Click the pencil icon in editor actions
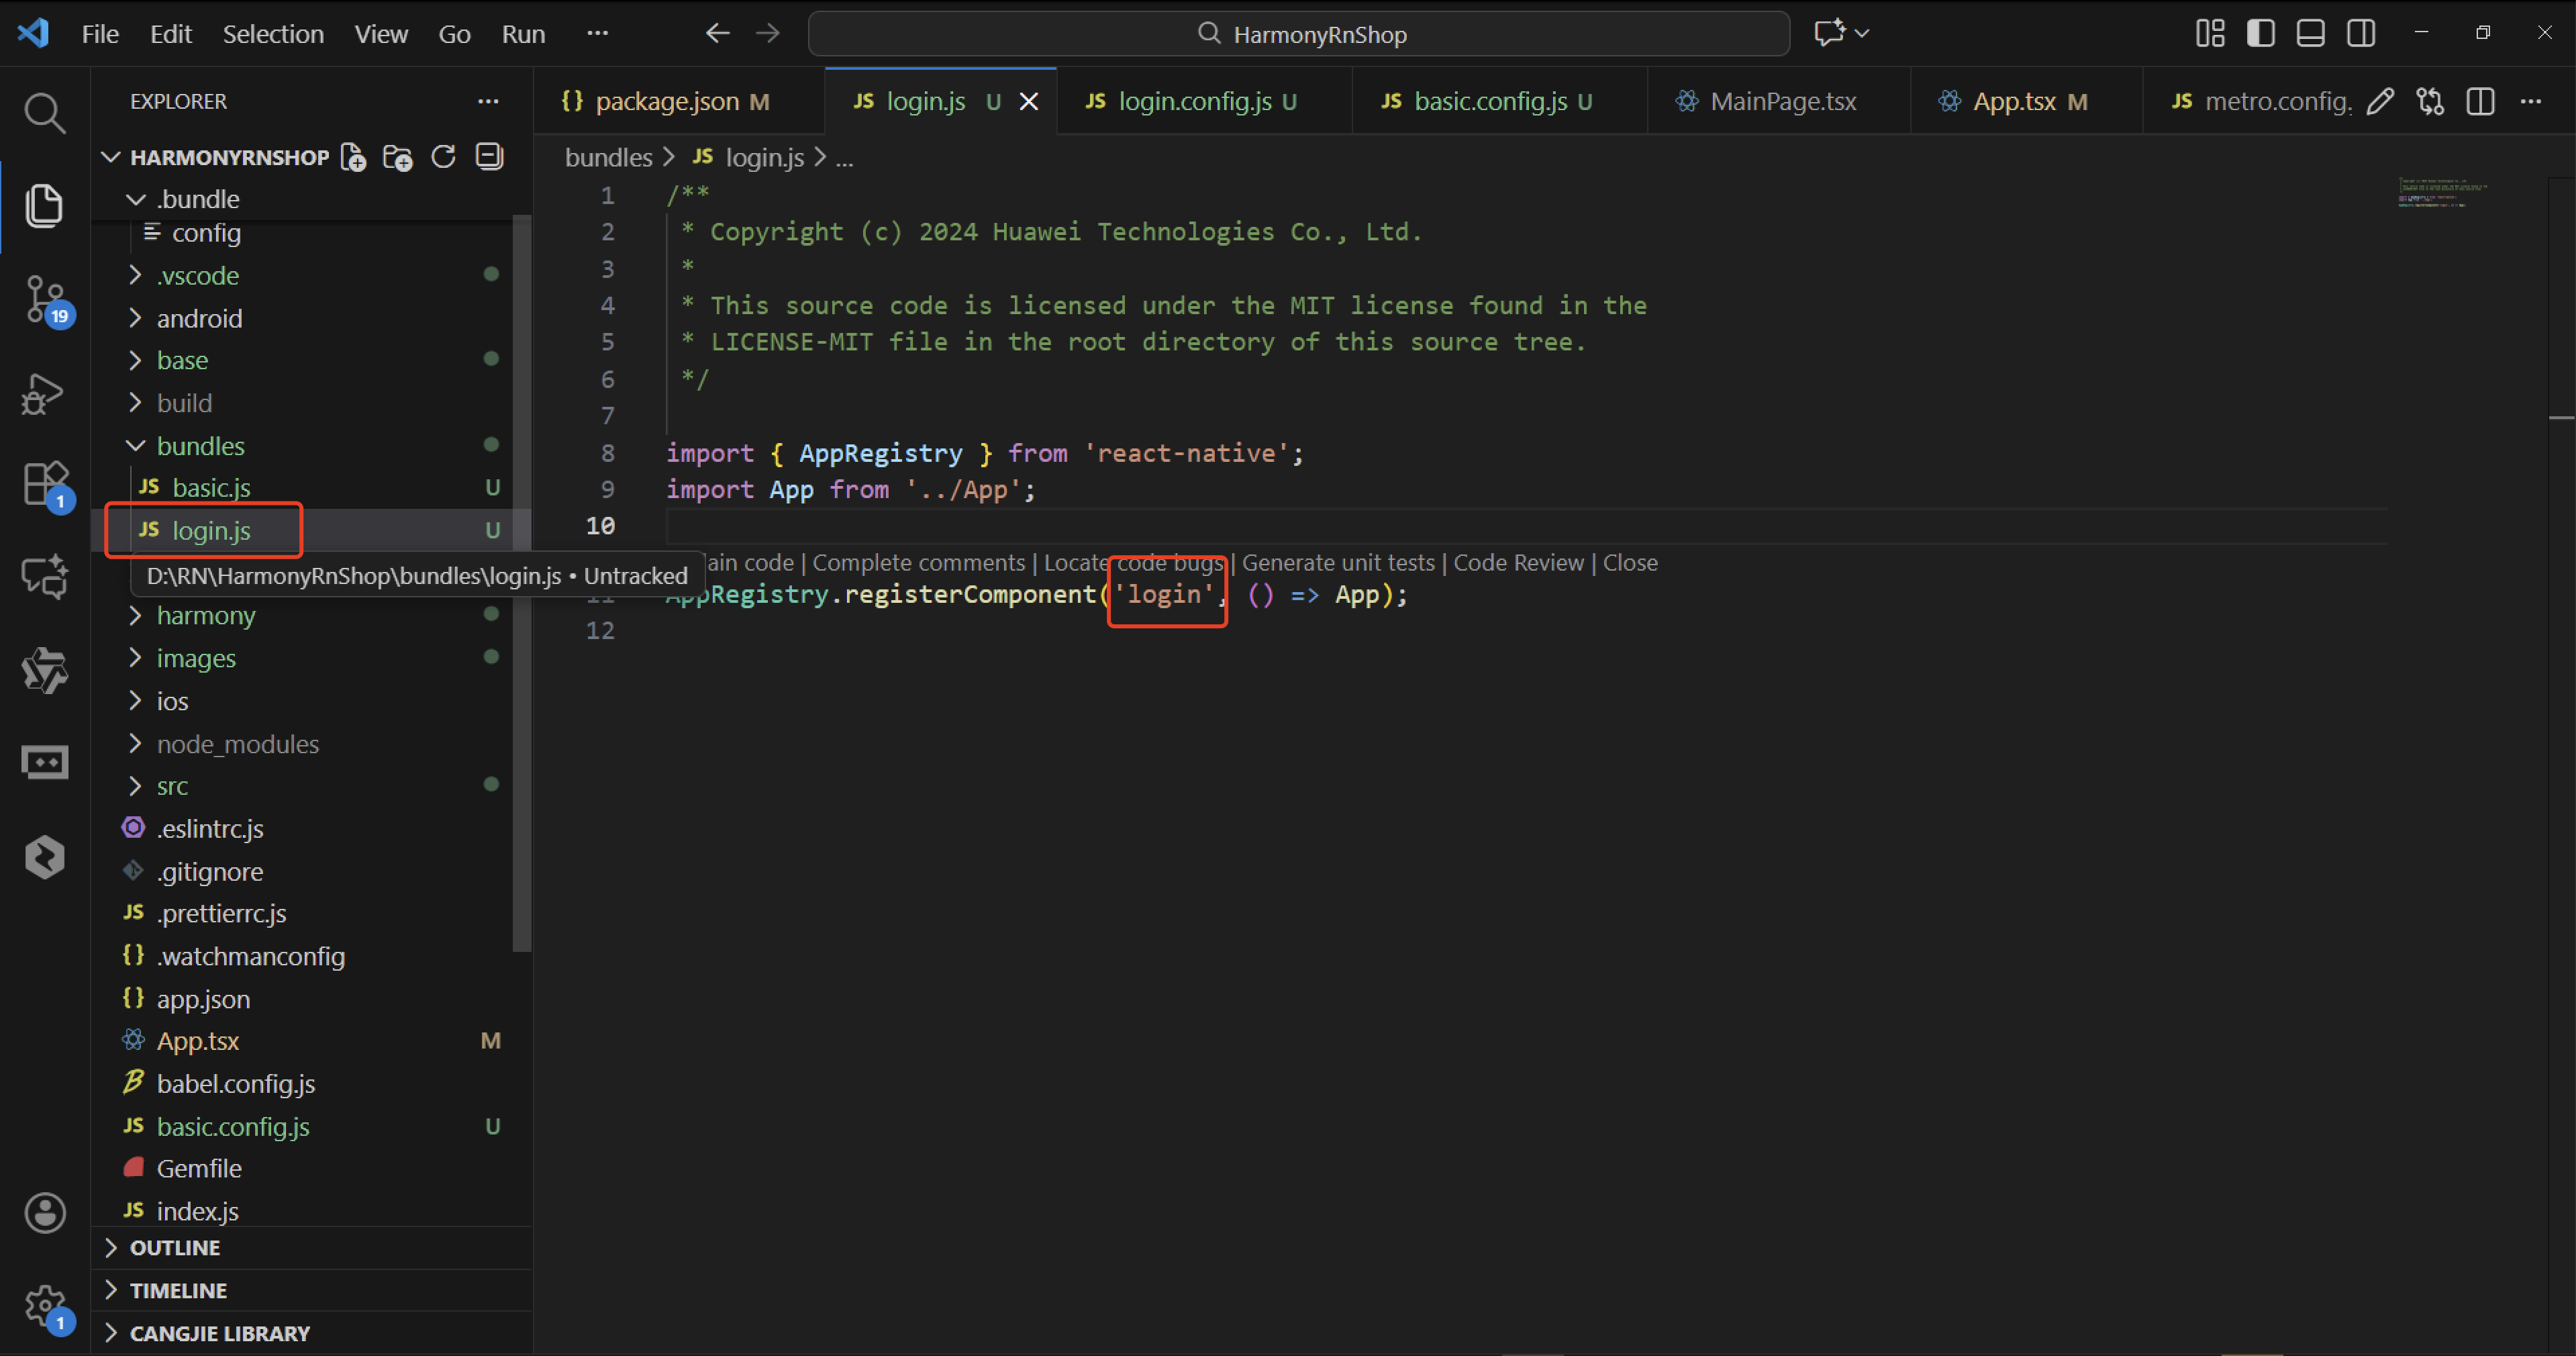Viewport: 2576px width, 1356px height. [x=2380, y=101]
